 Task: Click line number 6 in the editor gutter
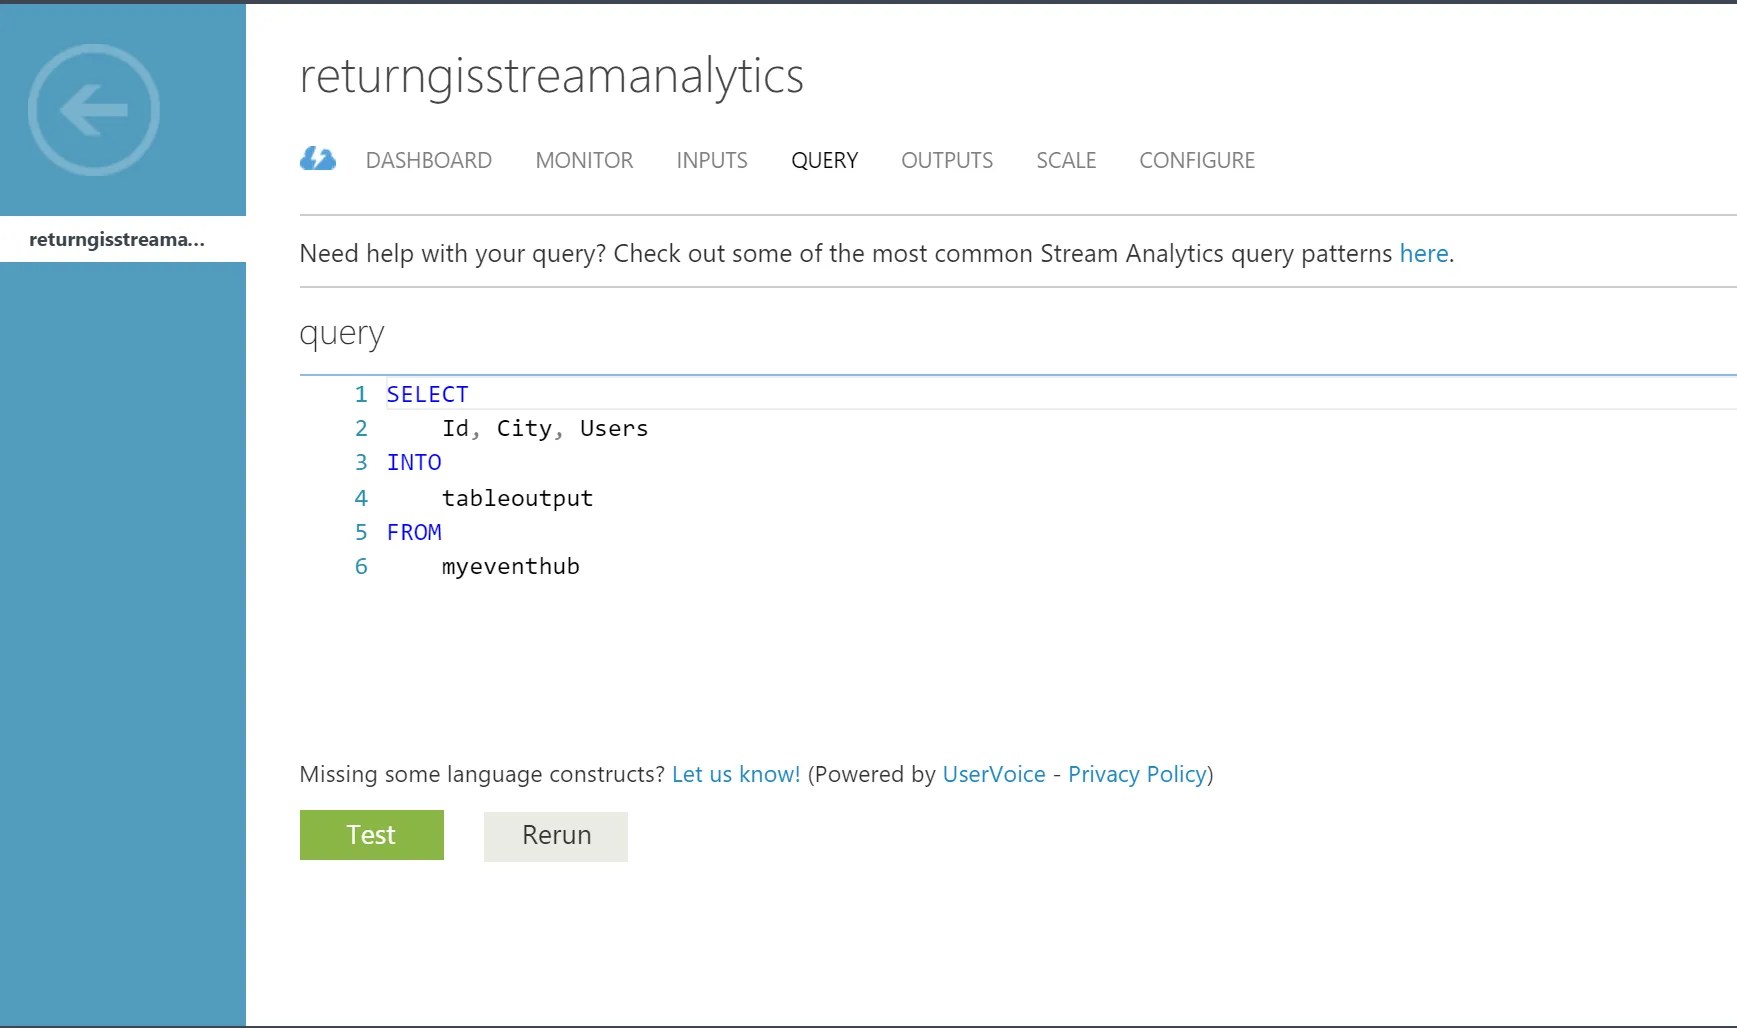361,566
